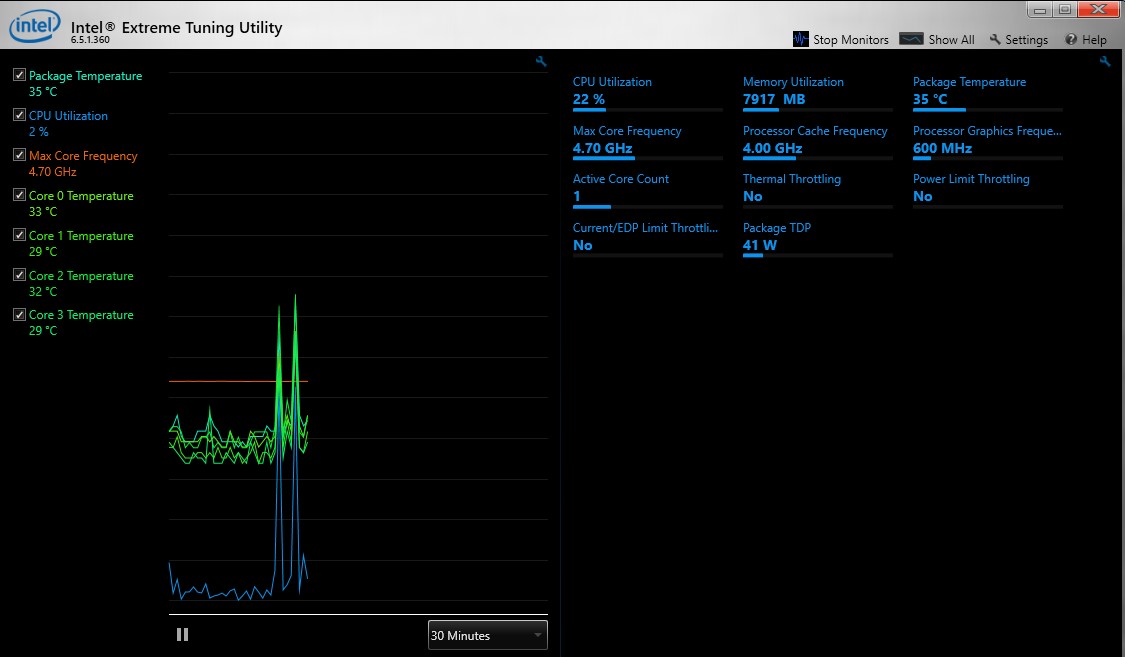Toggle Core 0 Temperature checkbox
The width and height of the screenshot is (1125, 657).
click(19, 195)
